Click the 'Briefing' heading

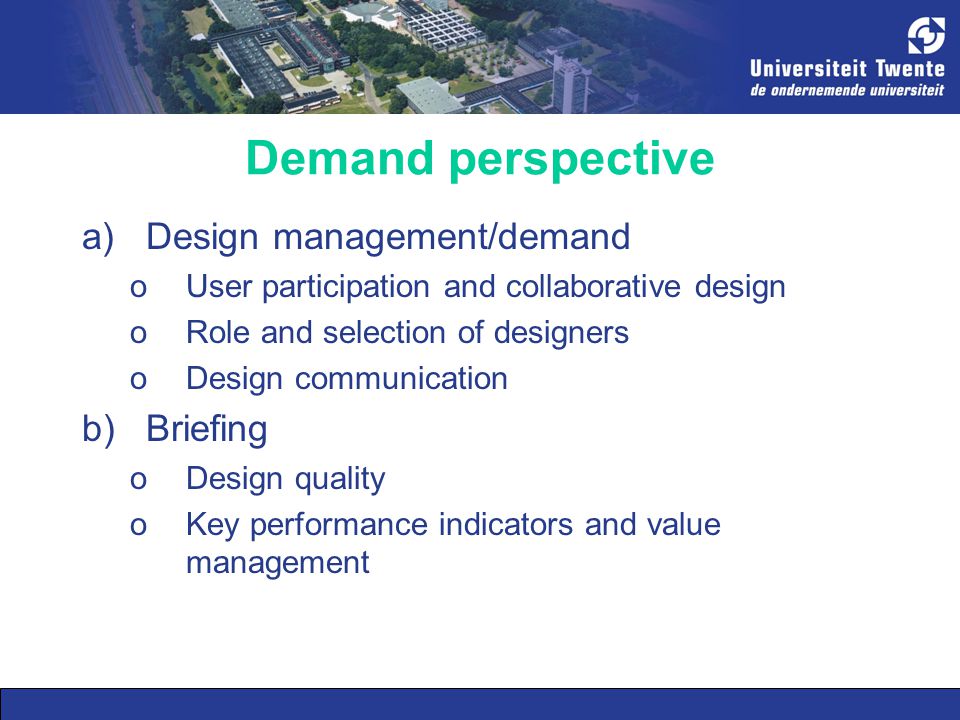click(206, 429)
